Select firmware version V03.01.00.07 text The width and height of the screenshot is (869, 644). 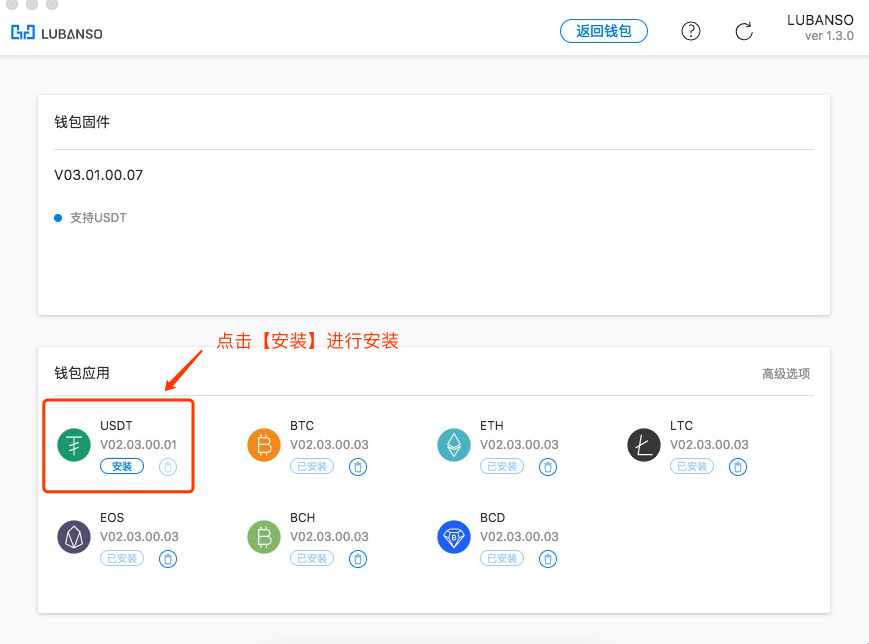tap(99, 175)
